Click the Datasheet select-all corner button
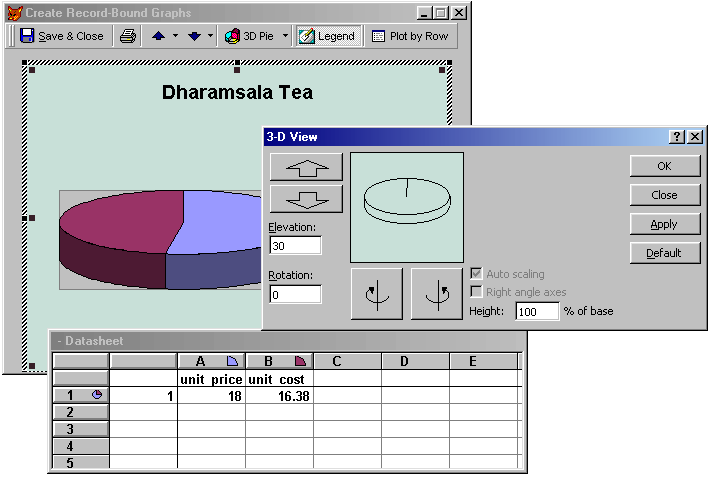The height and width of the screenshot is (479, 713). [x=80, y=361]
